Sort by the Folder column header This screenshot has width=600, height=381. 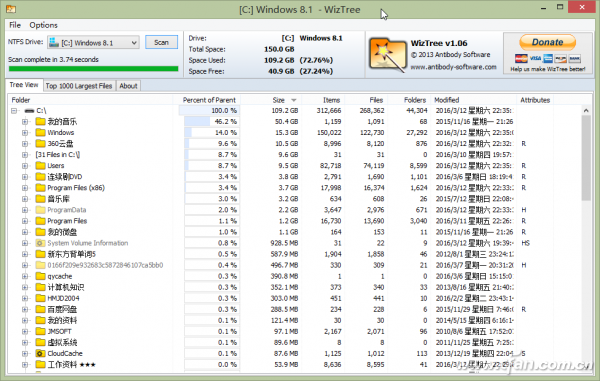click(x=90, y=100)
